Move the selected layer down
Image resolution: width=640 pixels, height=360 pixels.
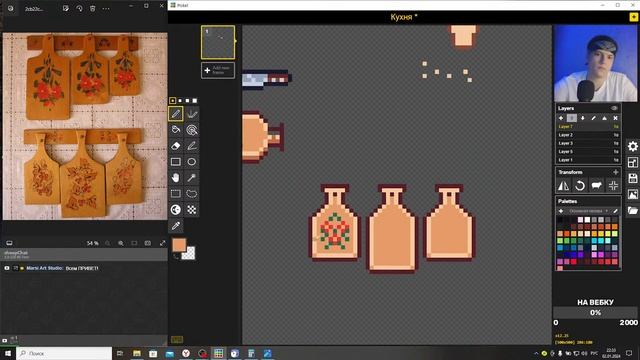(x=583, y=118)
